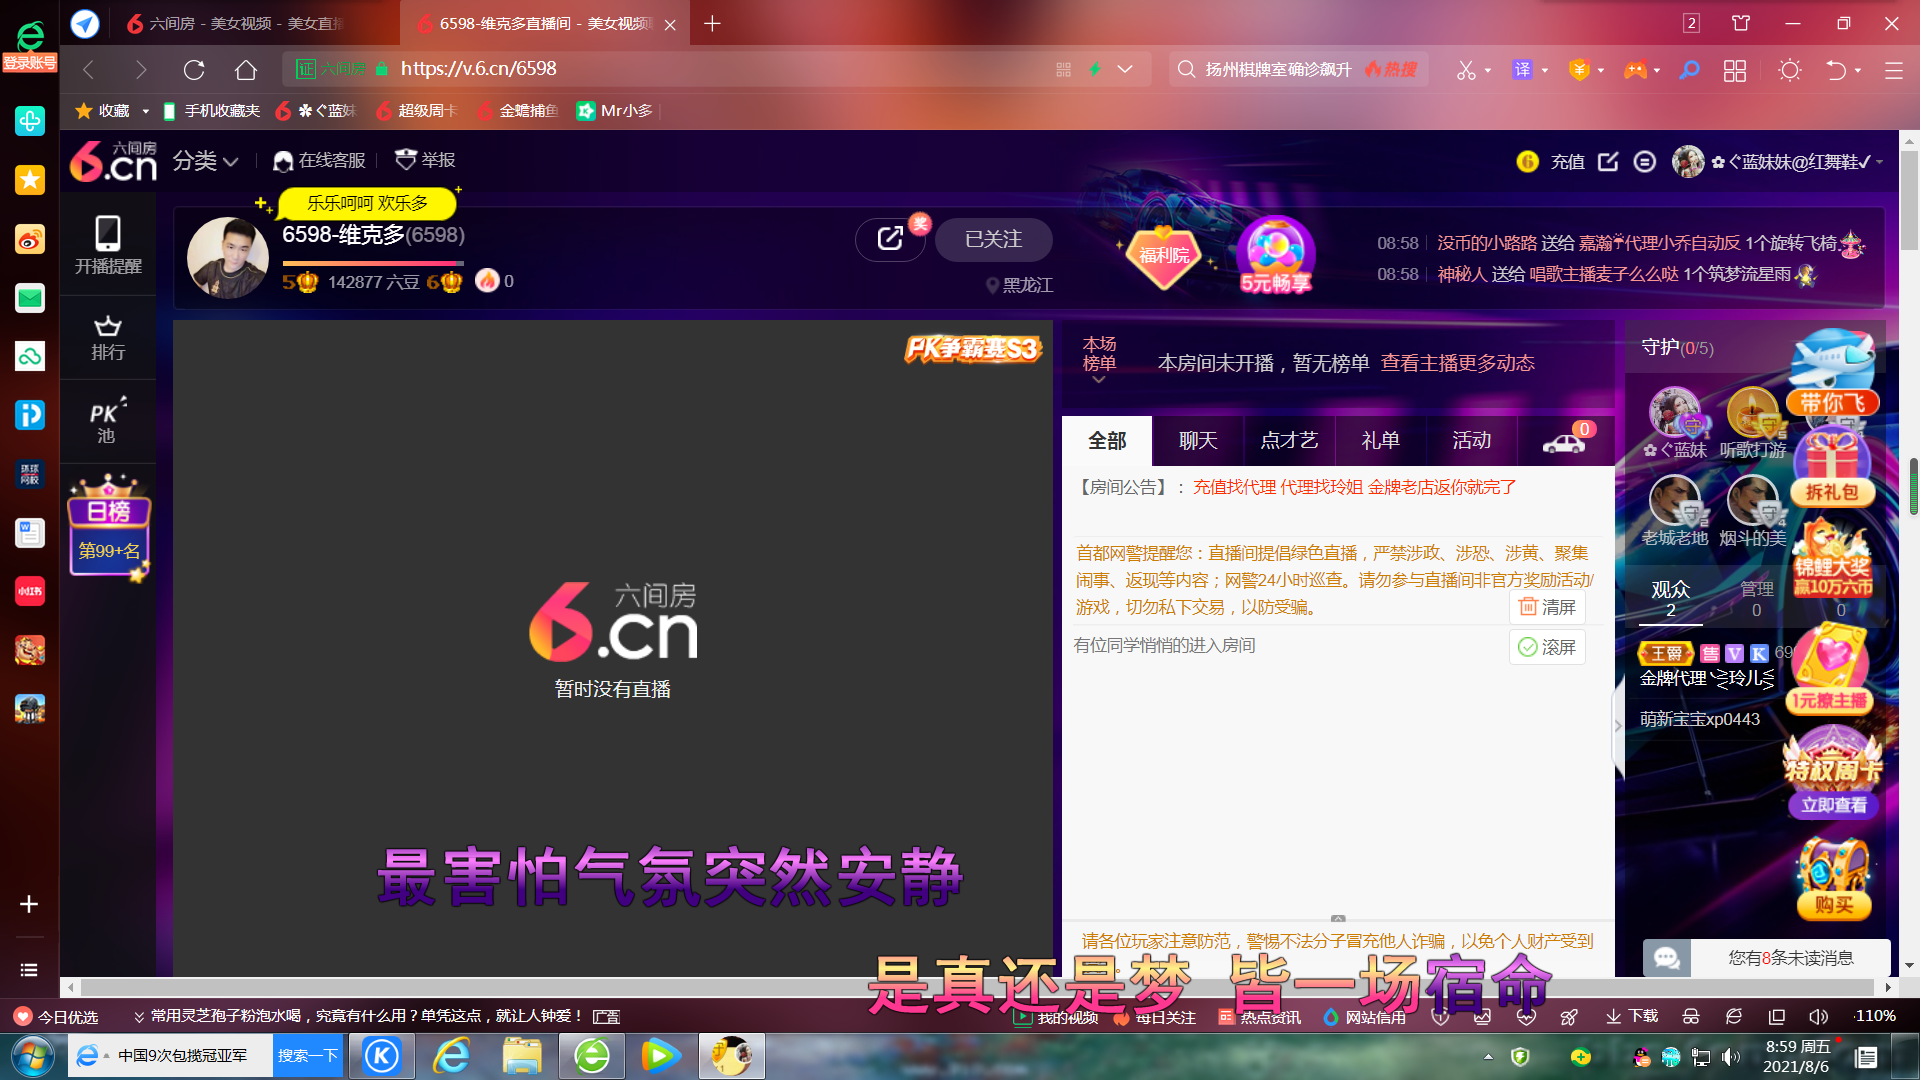This screenshot has width=1920, height=1080.
Task: Open the game controller icon in toolbar
Action: [x=1635, y=70]
